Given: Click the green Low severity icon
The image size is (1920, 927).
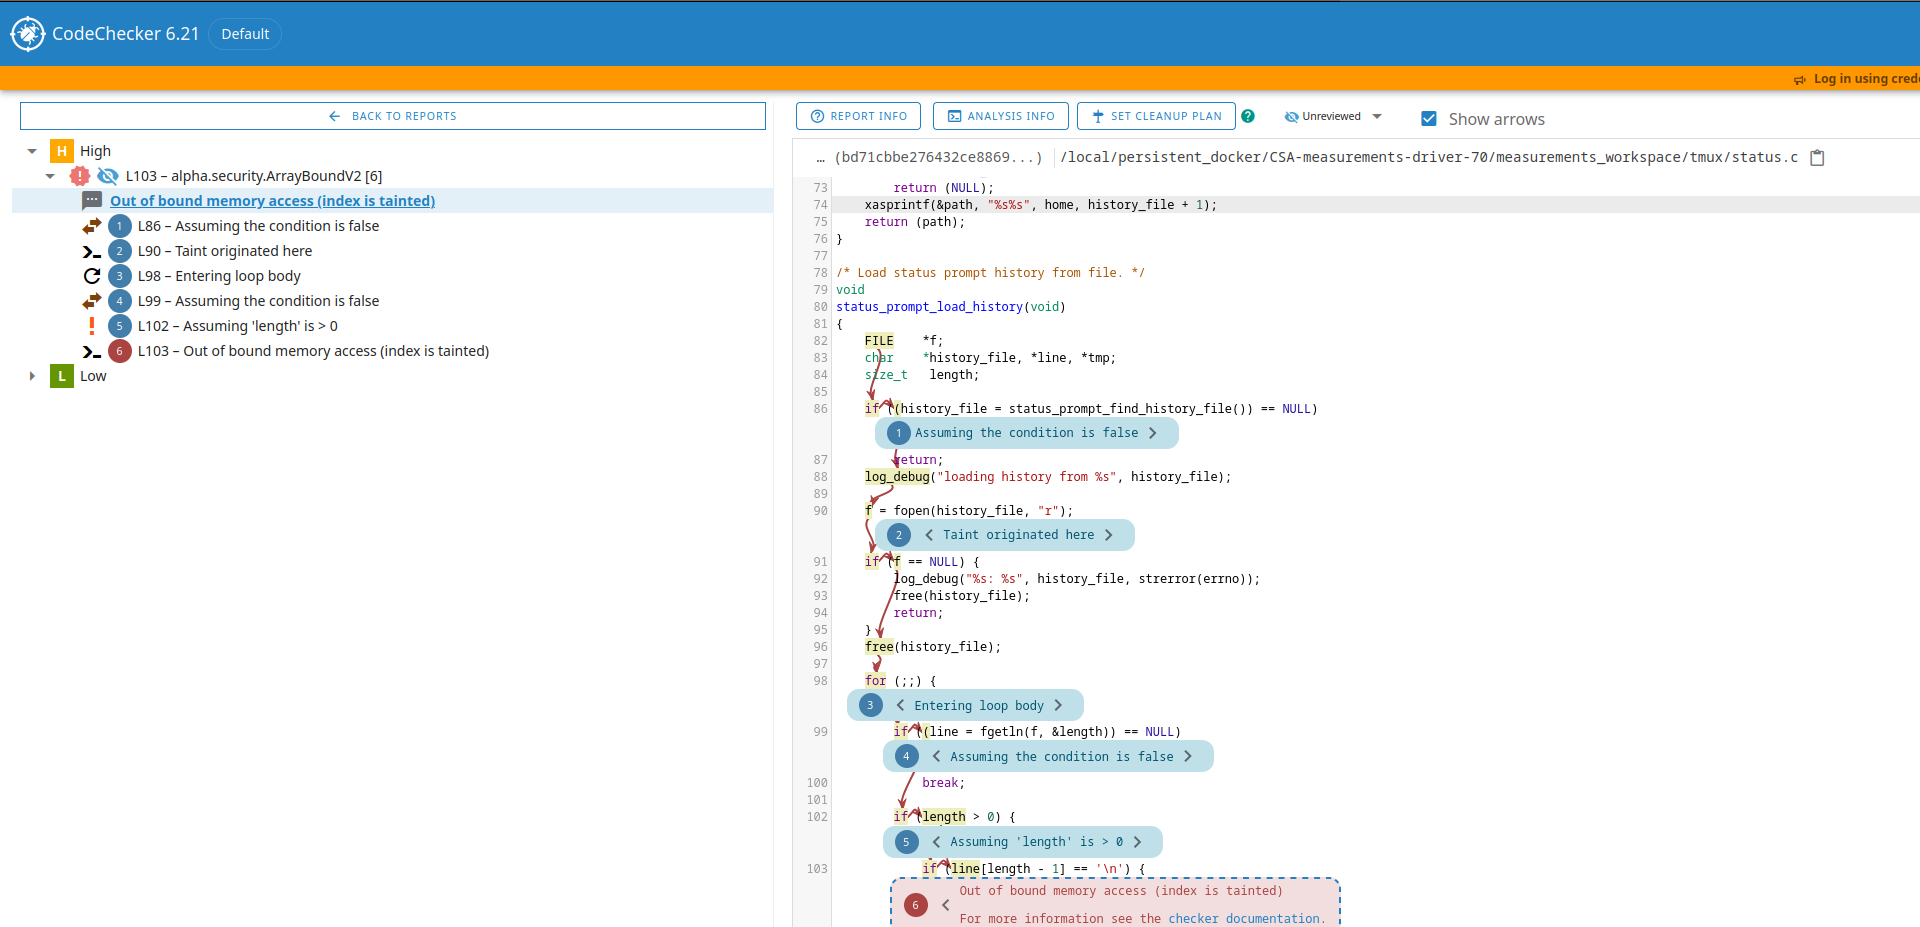Looking at the screenshot, I should click(x=62, y=376).
